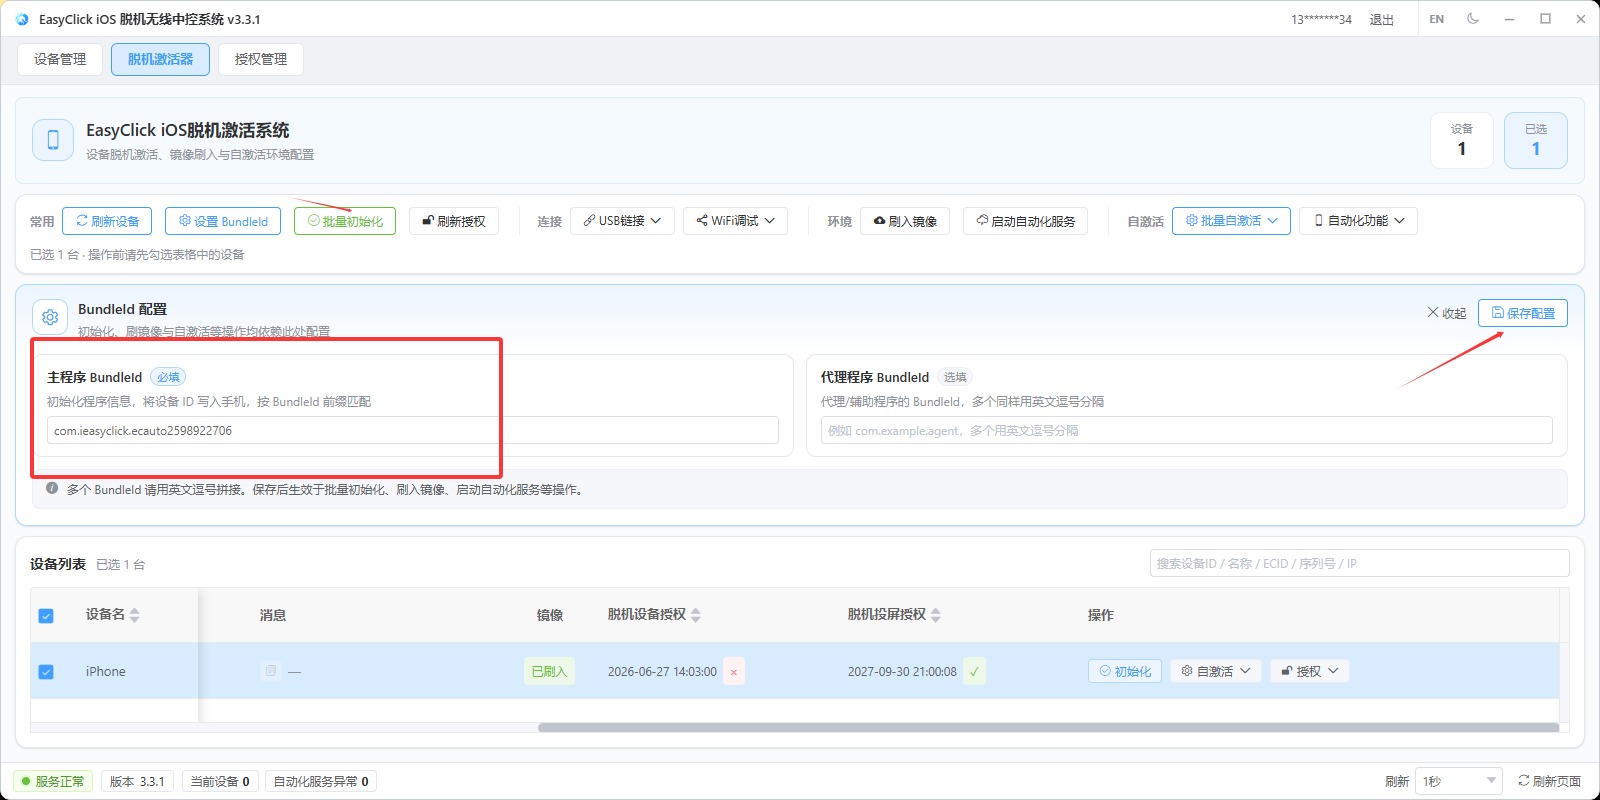Expand the 批量自激活 dropdown
Screen dimensions: 1600x800
pos(1231,221)
